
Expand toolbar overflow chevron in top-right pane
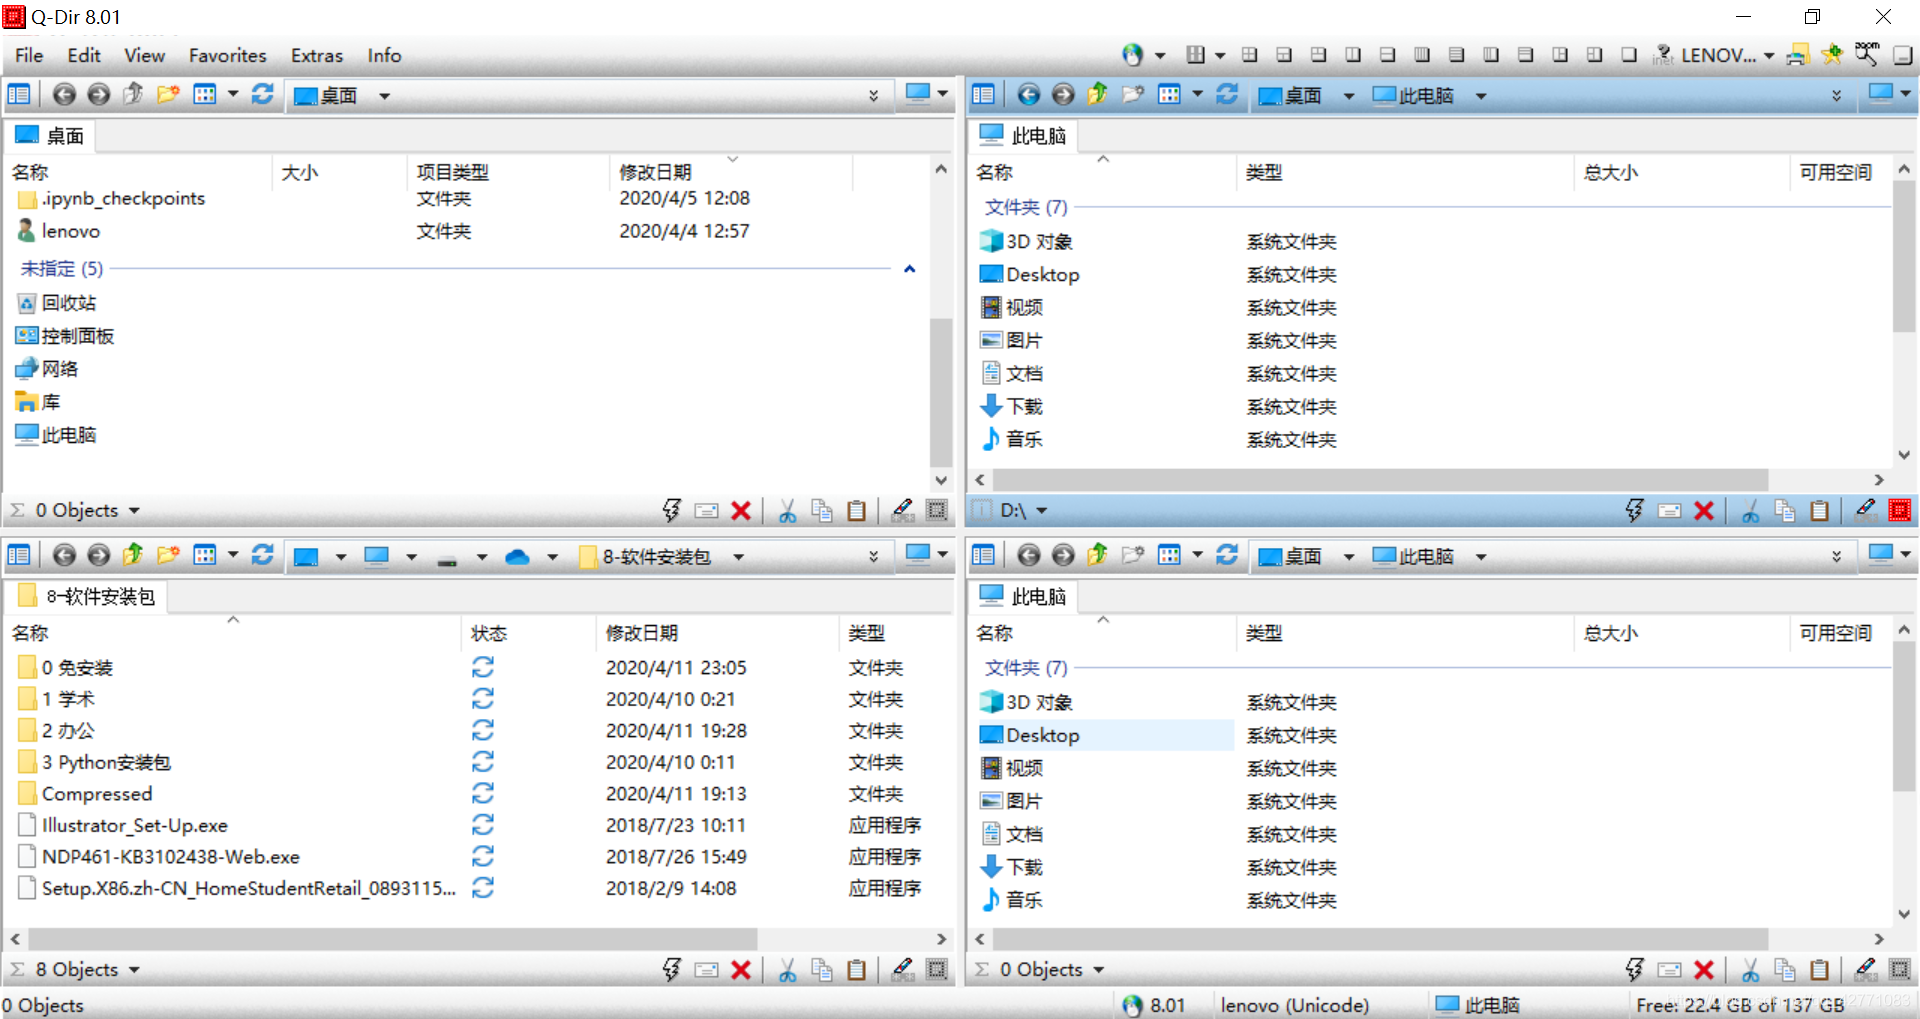pyautogui.click(x=1836, y=96)
